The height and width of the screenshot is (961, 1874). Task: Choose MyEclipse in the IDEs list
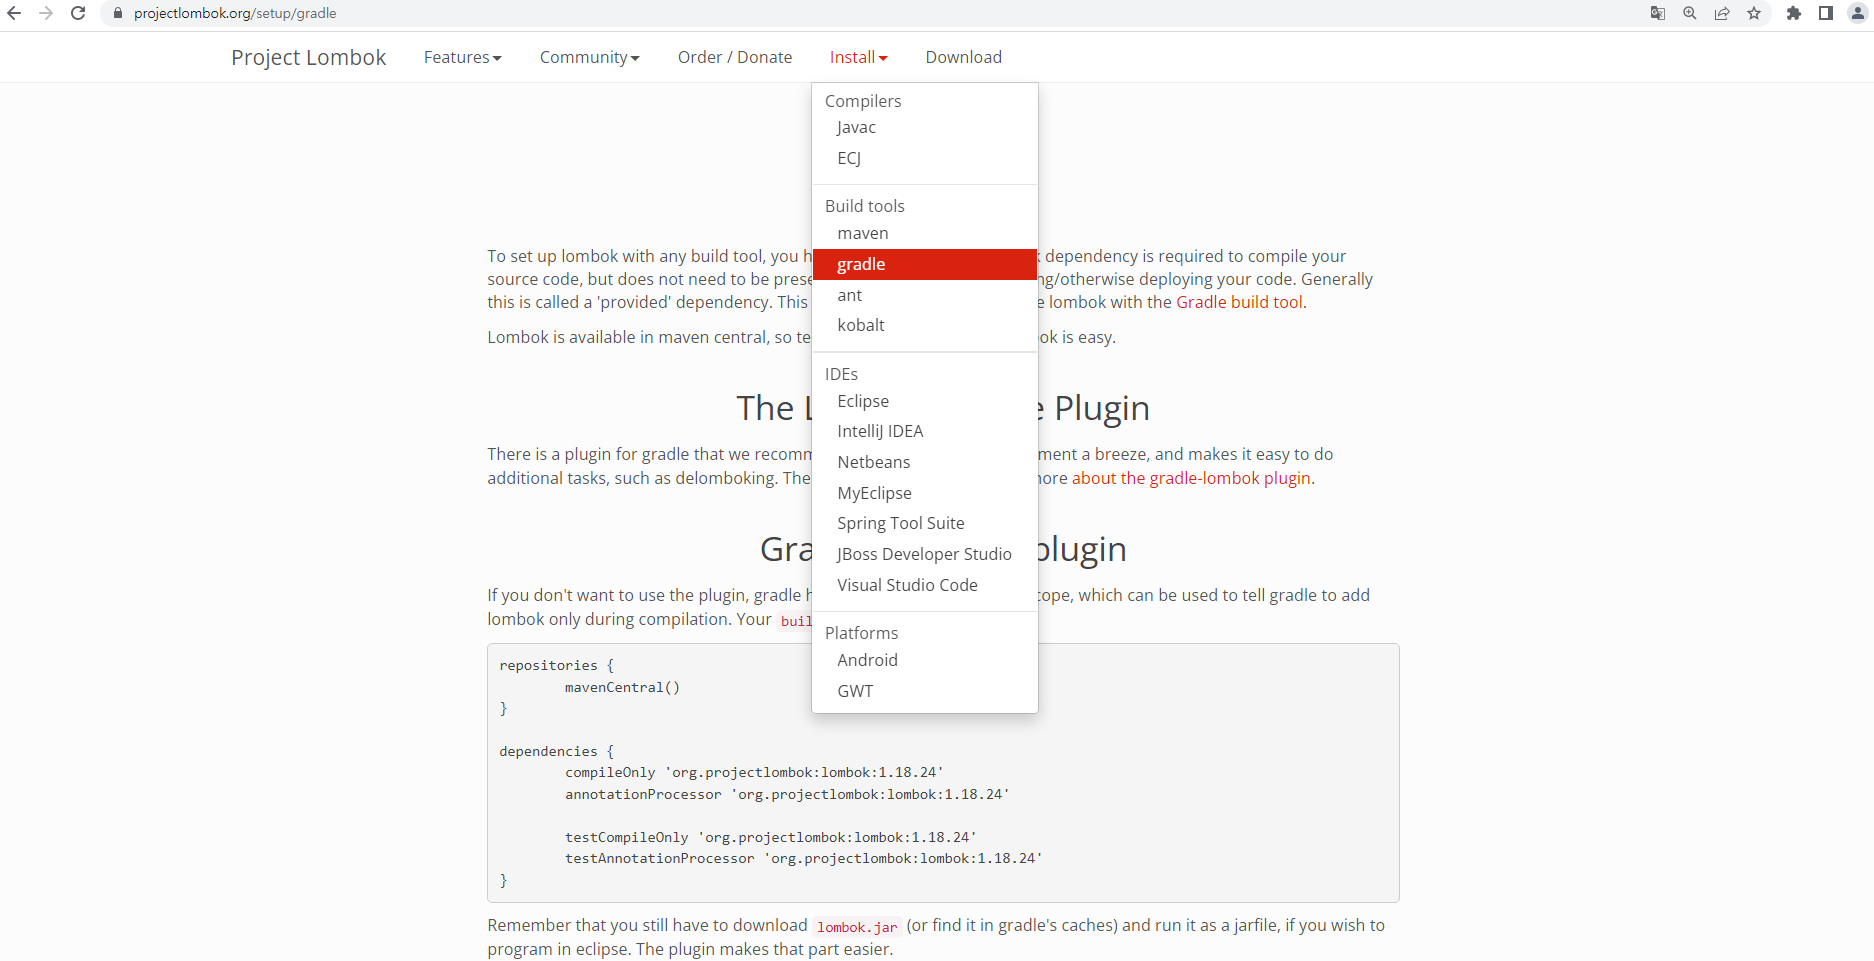pos(925,493)
